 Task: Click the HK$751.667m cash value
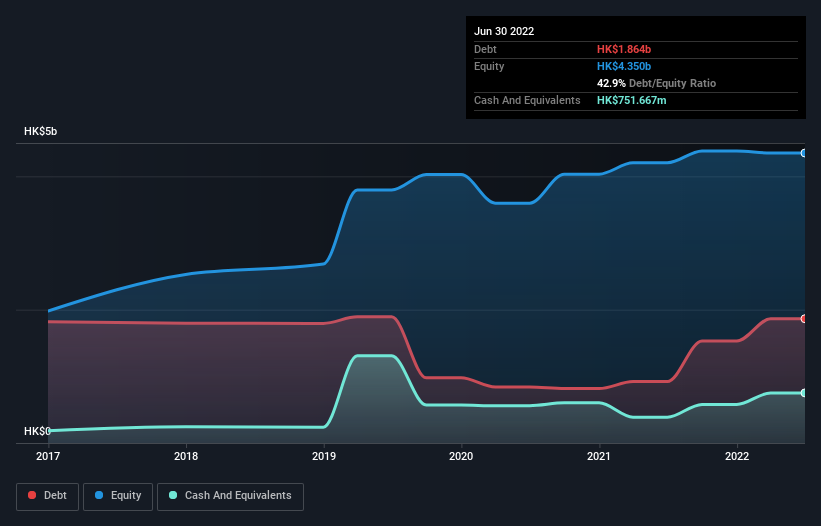631,100
